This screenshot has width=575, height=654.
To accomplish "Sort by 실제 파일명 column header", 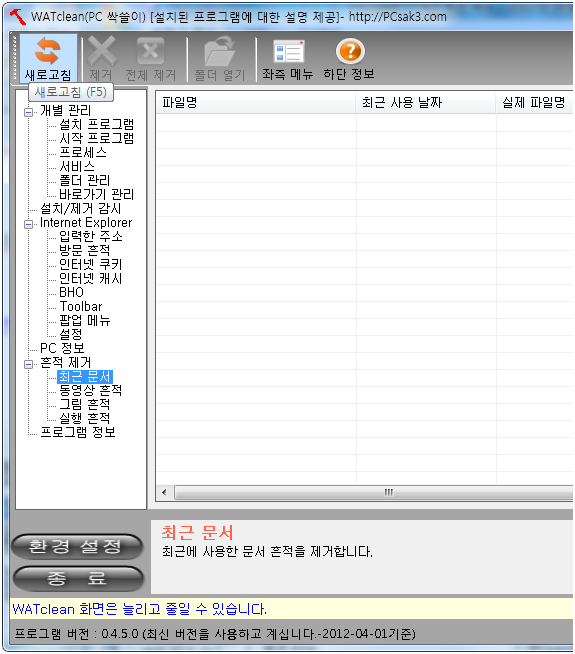I will (x=535, y=103).
